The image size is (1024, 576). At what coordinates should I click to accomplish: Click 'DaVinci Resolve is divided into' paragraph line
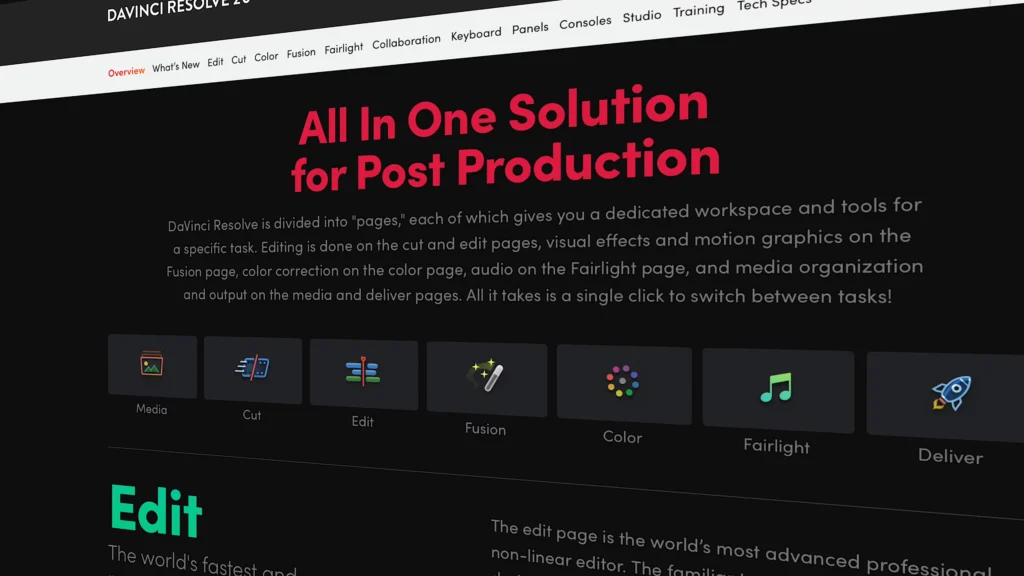tap(258, 224)
